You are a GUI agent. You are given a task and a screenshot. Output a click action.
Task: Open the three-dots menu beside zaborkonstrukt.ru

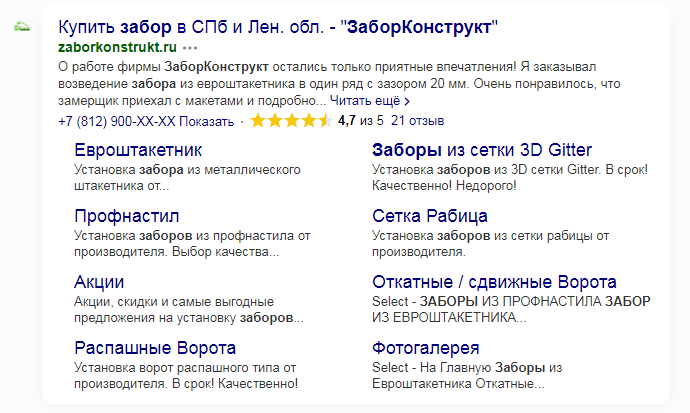[190, 48]
